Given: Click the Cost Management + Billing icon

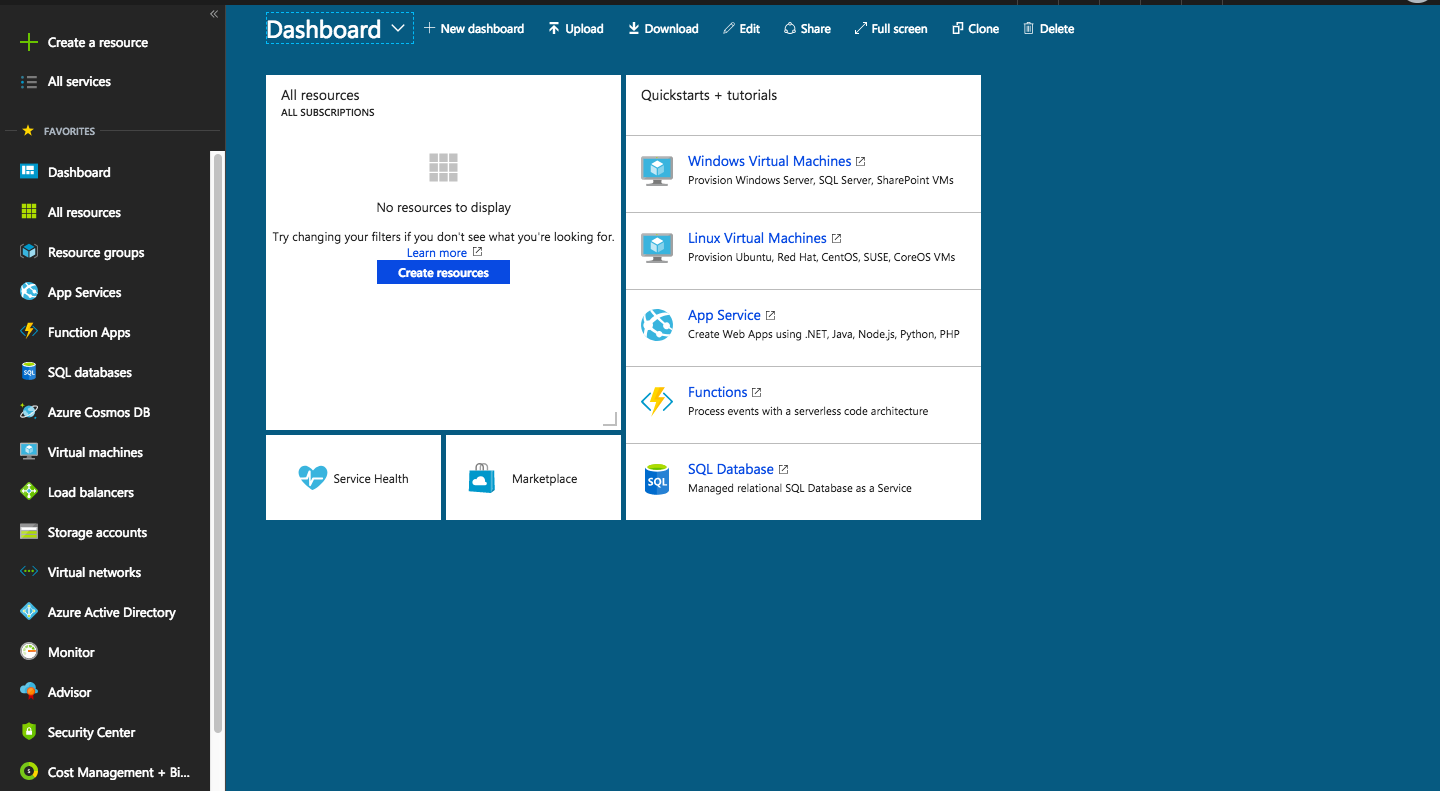Looking at the screenshot, I should click(x=29, y=772).
